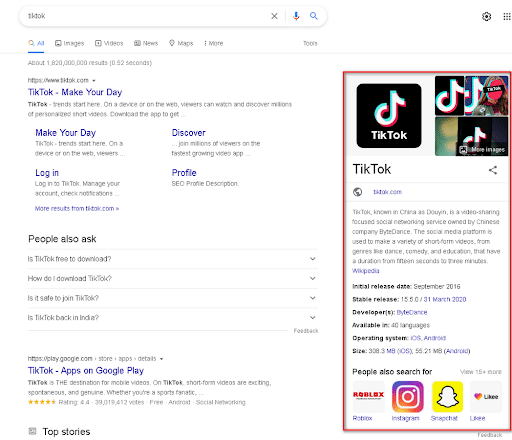Click the '31 March 2020' release link
The width and height of the screenshot is (512, 440).
click(445, 299)
